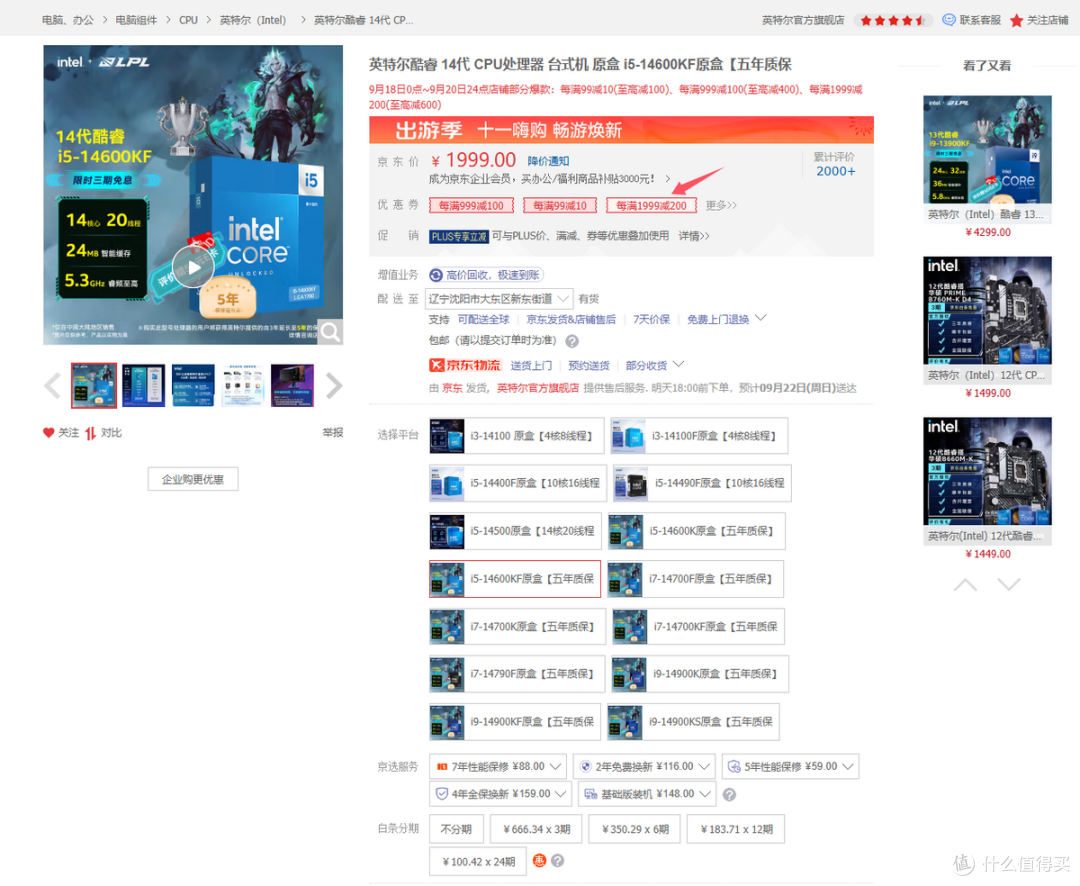1080x886 pixels.
Task: Show next product thumbnails arrow
Action: click(x=333, y=386)
